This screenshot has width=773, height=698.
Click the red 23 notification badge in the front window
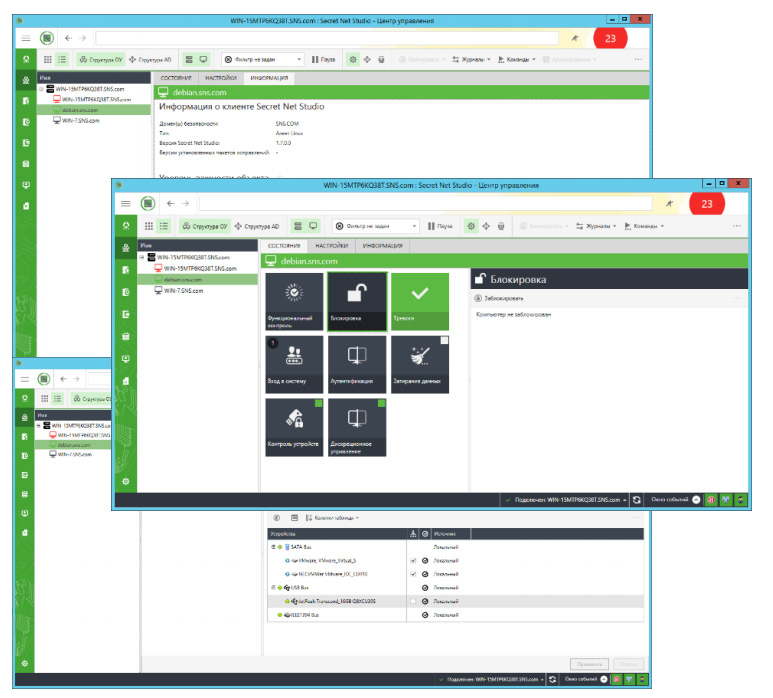706,204
